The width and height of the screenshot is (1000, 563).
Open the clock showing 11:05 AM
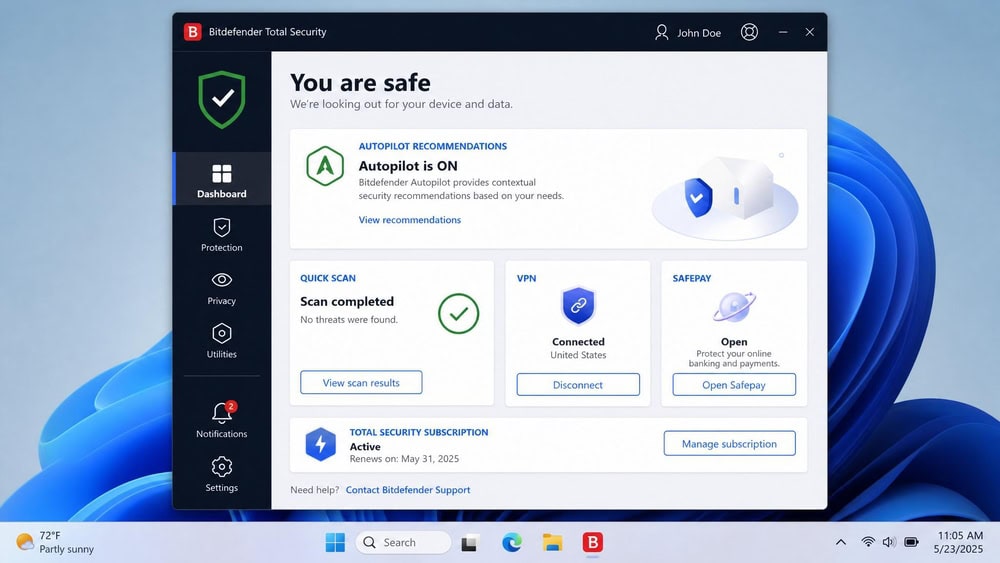click(959, 543)
